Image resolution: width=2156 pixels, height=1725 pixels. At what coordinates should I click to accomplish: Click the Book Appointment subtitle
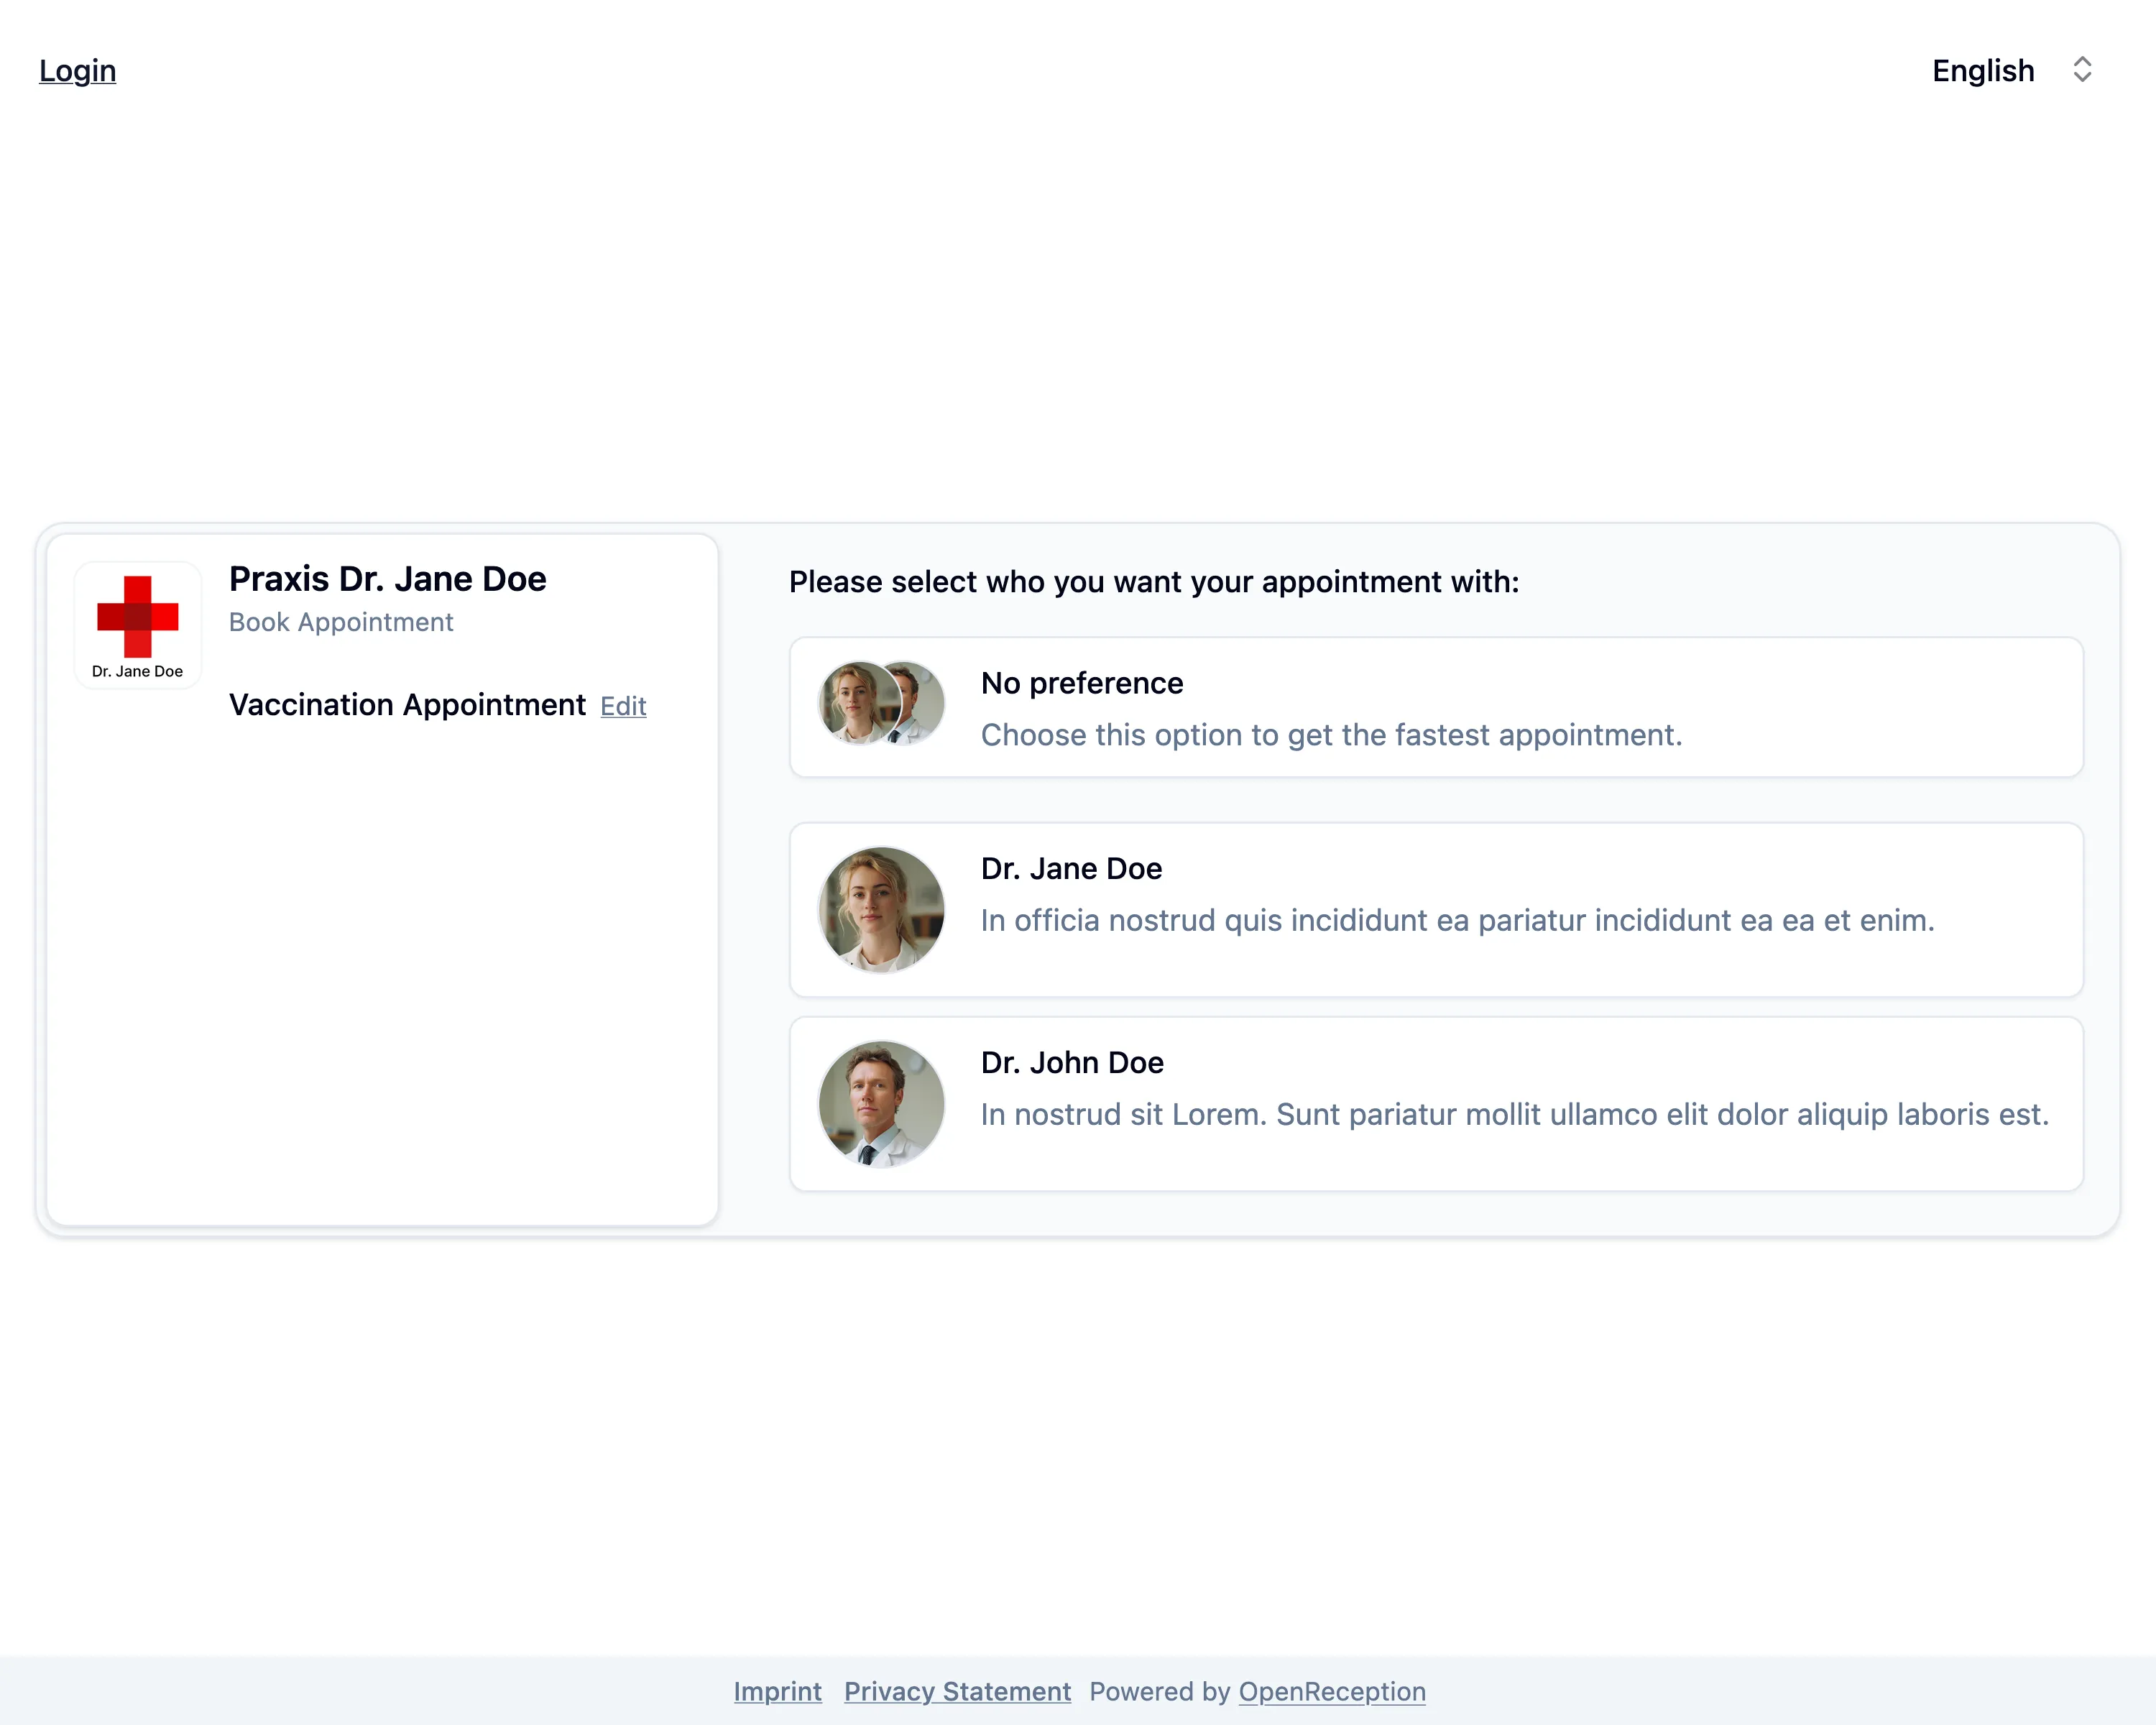tap(341, 622)
